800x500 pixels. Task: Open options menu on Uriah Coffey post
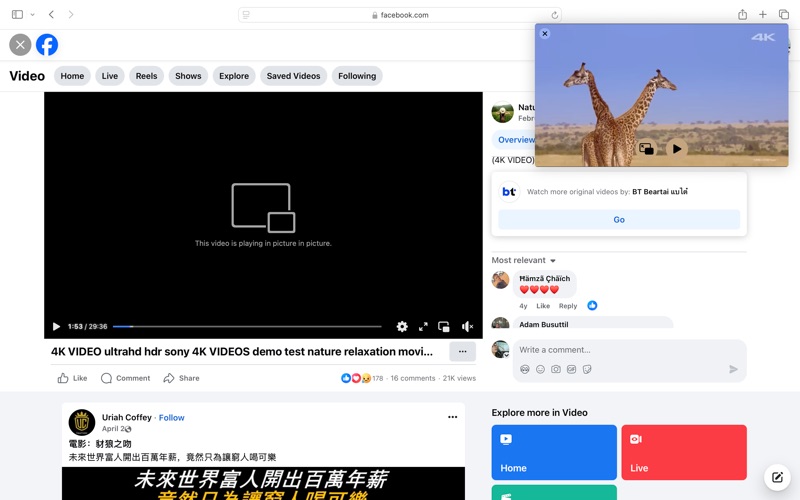tap(452, 417)
